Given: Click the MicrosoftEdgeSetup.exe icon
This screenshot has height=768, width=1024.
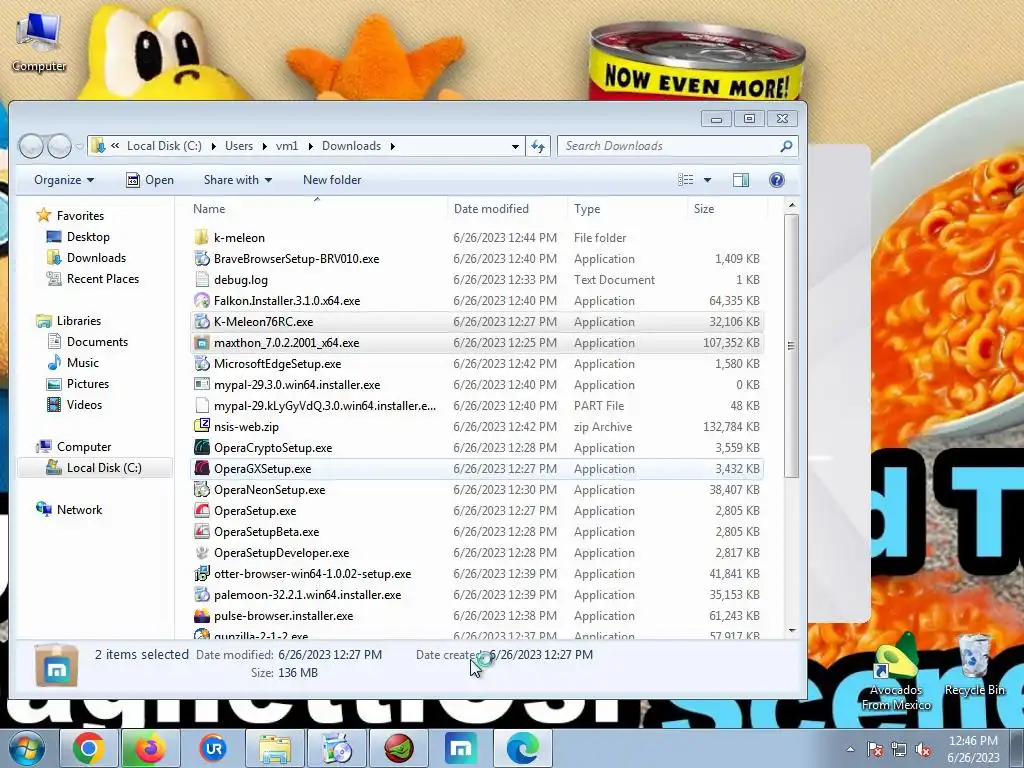Looking at the screenshot, I should [x=202, y=364].
